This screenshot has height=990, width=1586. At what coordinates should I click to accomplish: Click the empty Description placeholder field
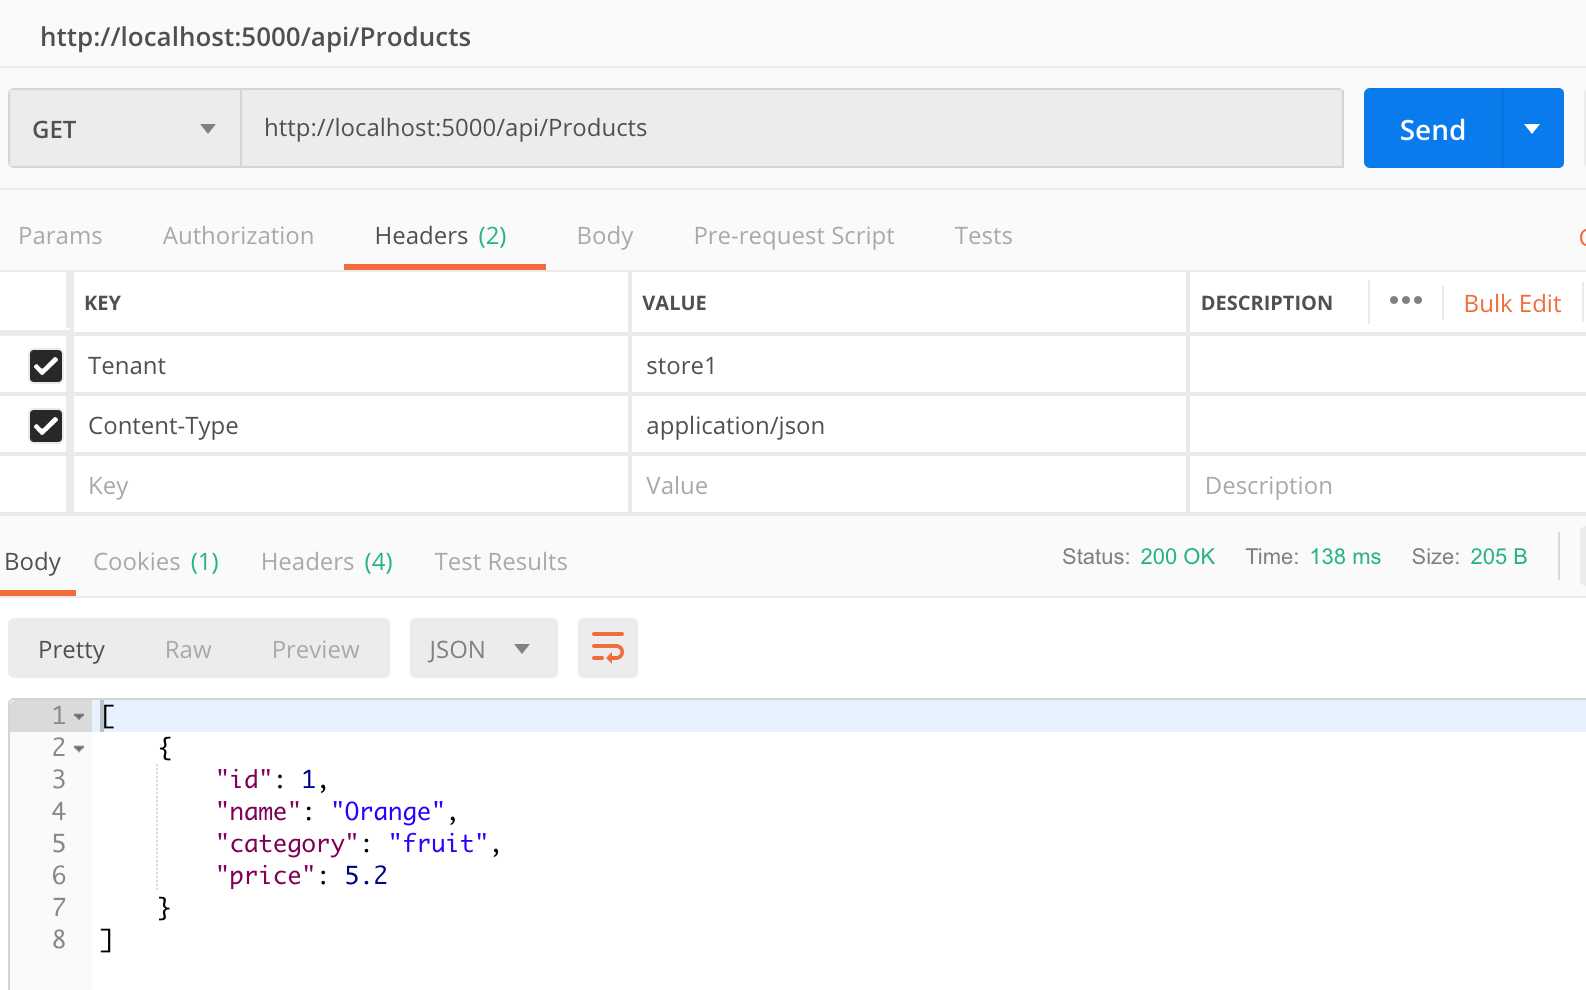[1387, 486]
